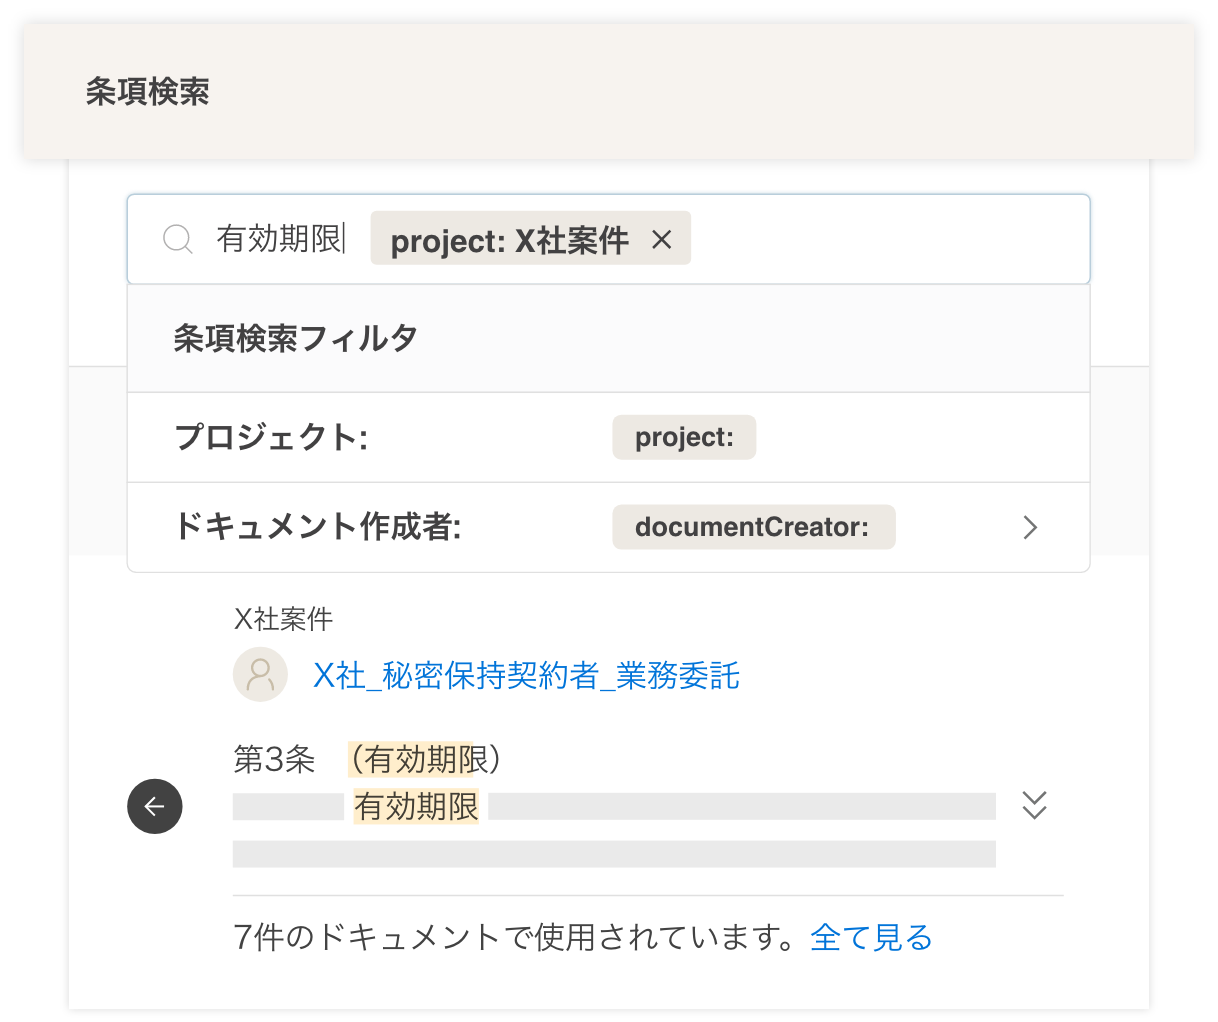Click the project: filter tag
Image resolution: width=1218 pixels, height=1022 pixels.
[684, 438]
